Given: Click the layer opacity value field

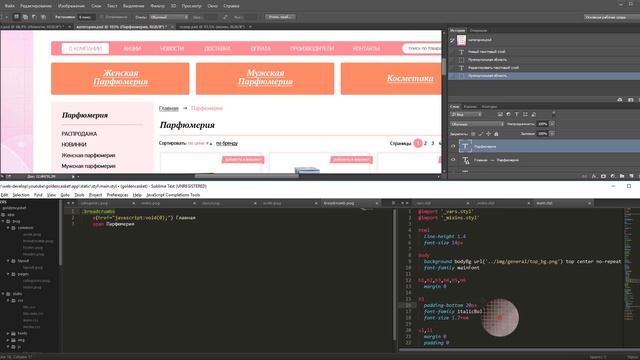Looking at the screenshot, I should pos(542,124).
